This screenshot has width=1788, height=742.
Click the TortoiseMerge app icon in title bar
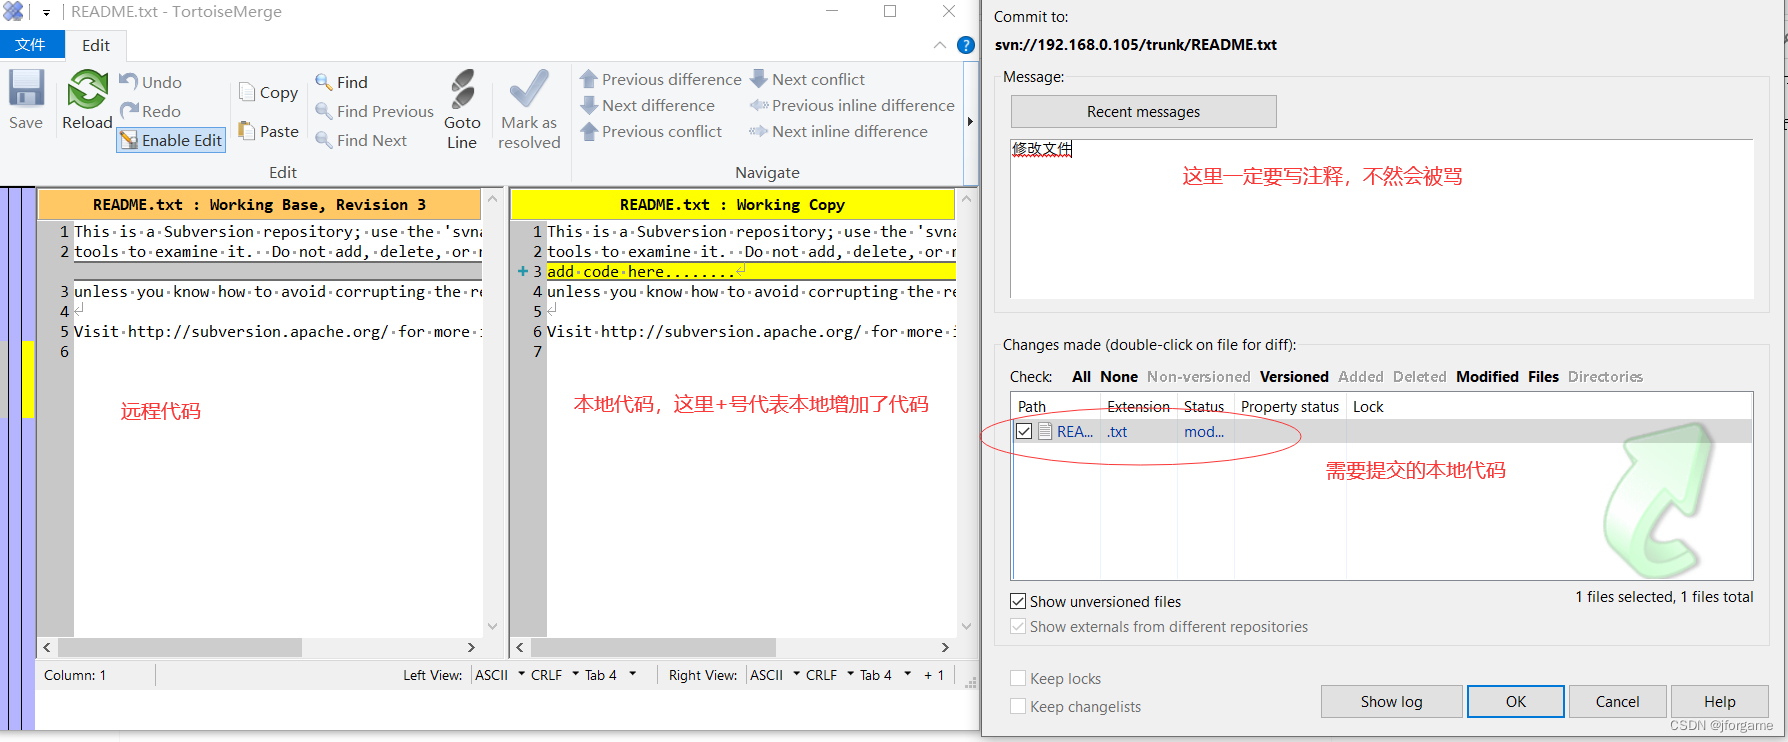13,12
